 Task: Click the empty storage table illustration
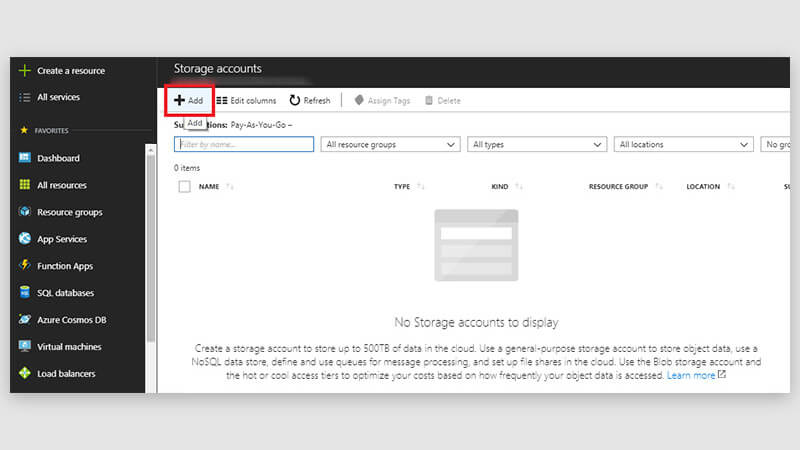coord(476,245)
